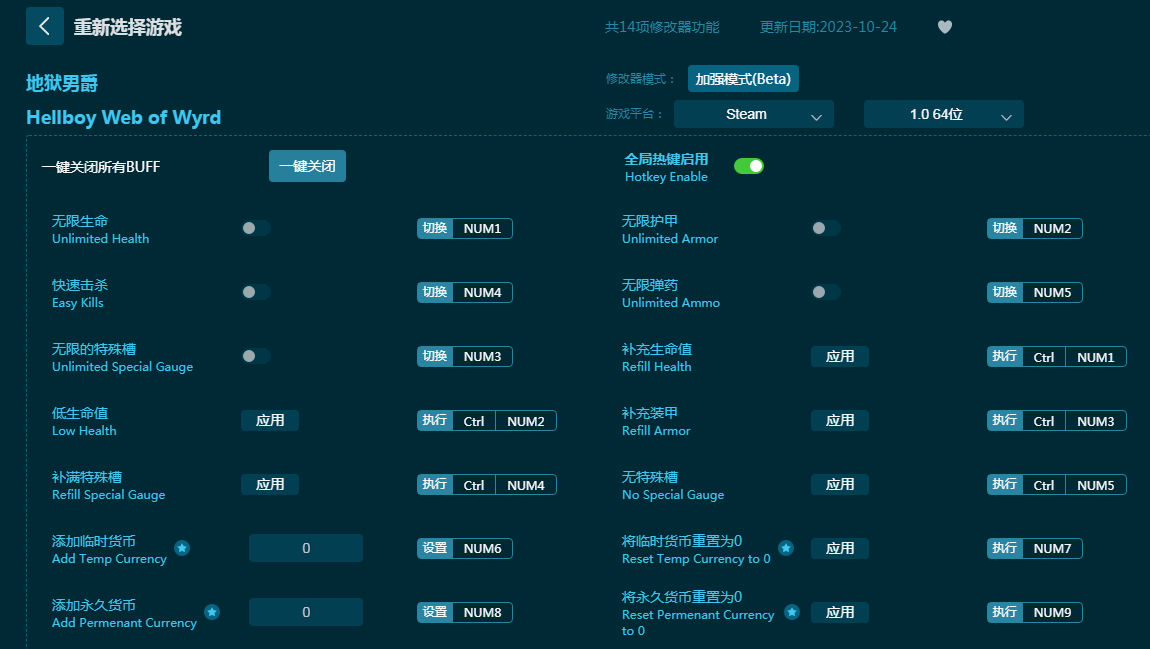The width and height of the screenshot is (1150, 649).
Task: Click the NUM1 hotkey for Unlimited Health
Action: [482, 228]
